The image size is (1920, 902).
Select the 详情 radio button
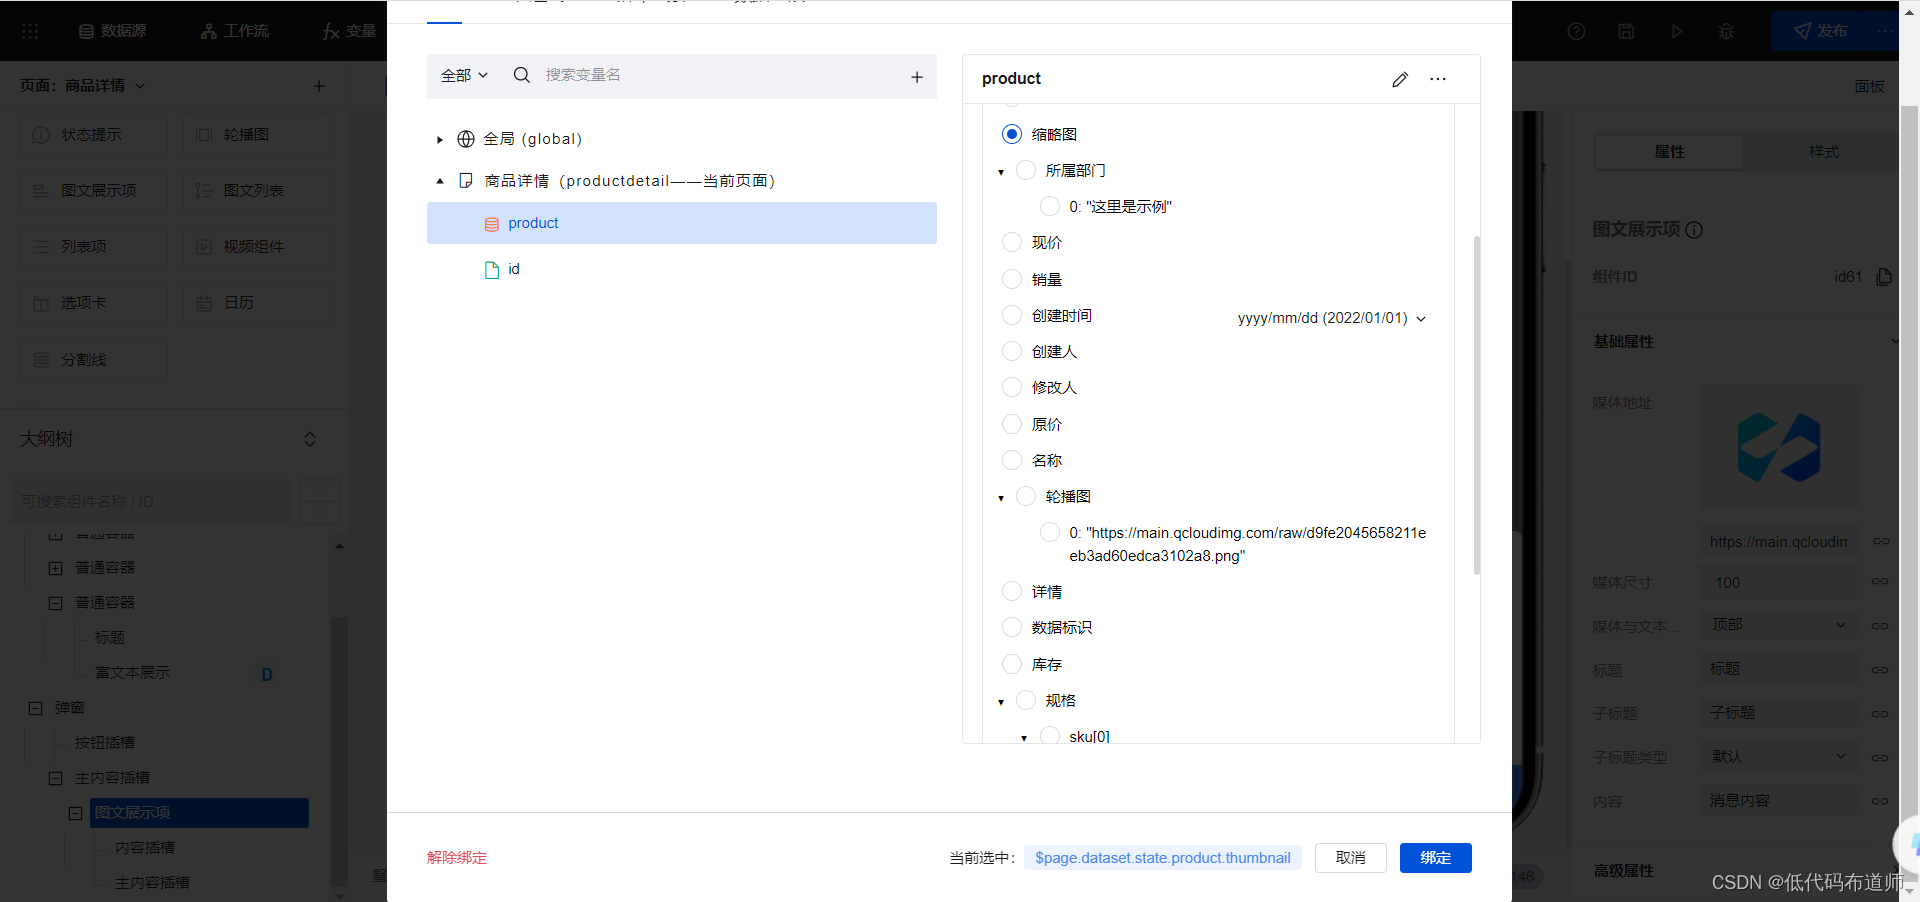click(x=1012, y=592)
